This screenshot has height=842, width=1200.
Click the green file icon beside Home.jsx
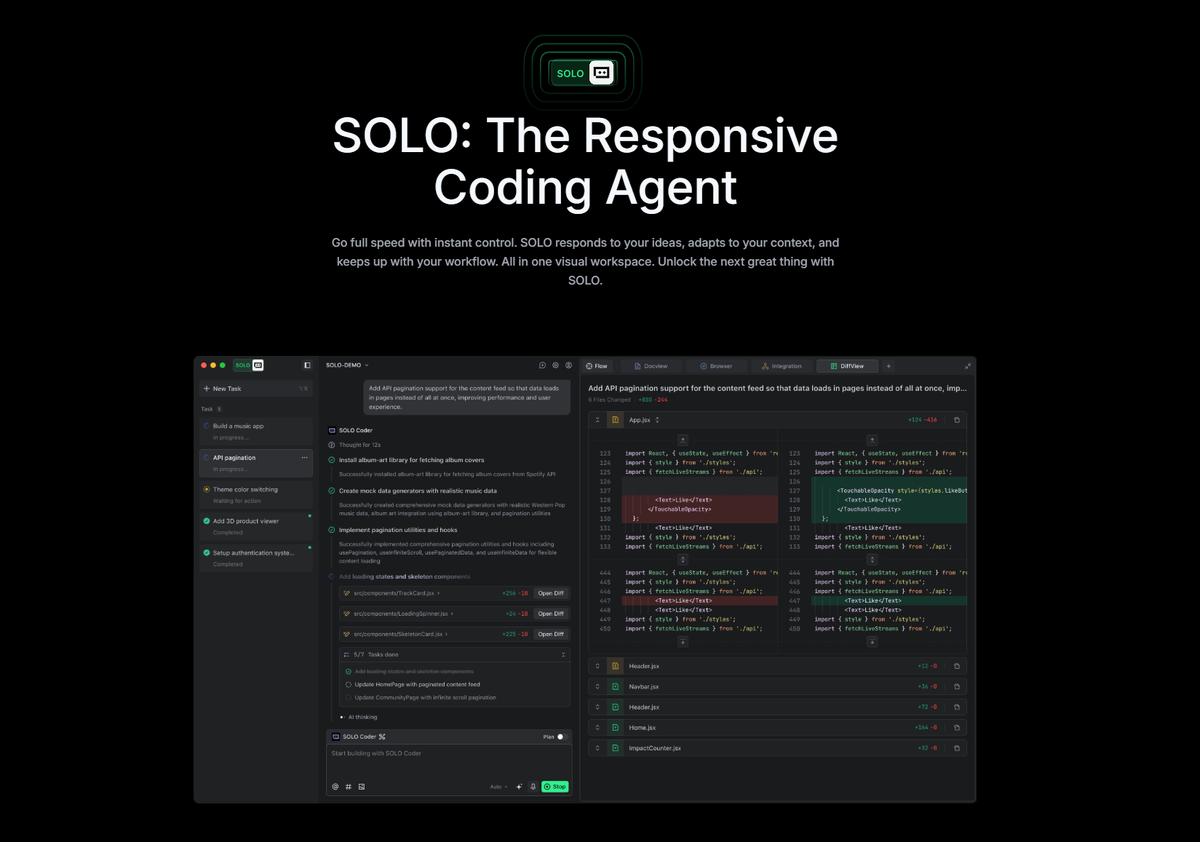tap(615, 727)
